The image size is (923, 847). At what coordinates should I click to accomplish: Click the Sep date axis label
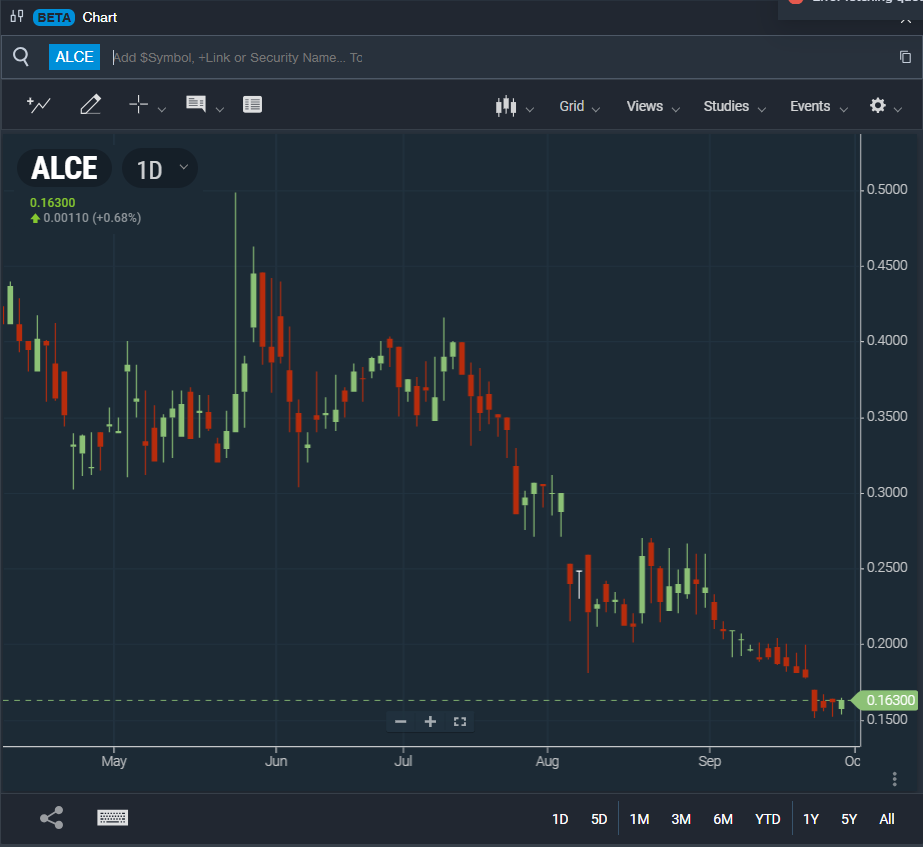point(709,761)
